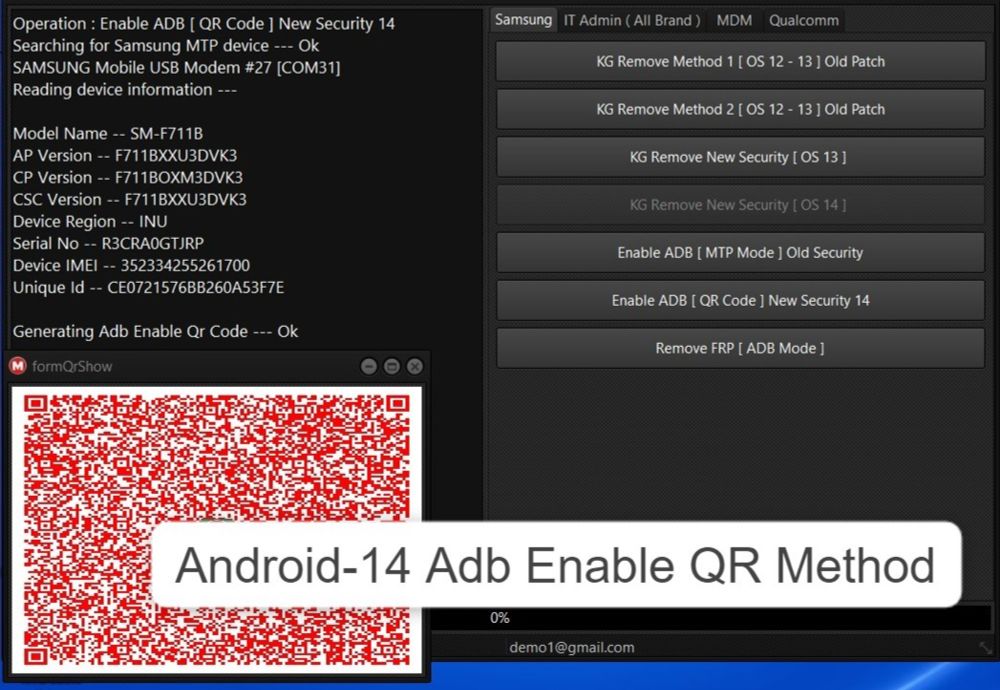Run KG Remove Method 2 Old Patch
This screenshot has width=1000, height=690.
(740, 109)
